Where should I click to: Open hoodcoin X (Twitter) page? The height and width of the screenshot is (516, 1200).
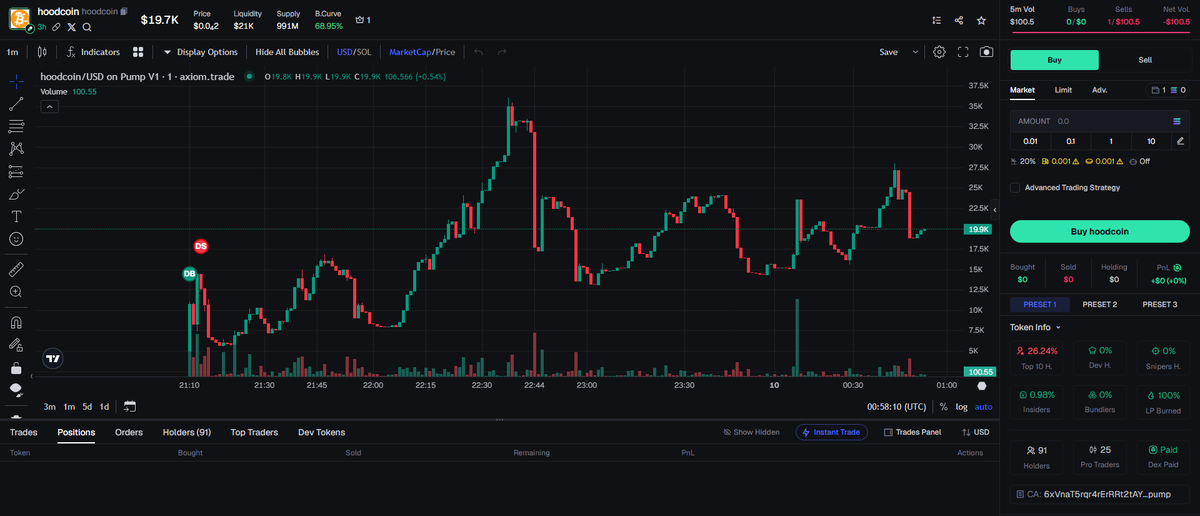(x=72, y=27)
